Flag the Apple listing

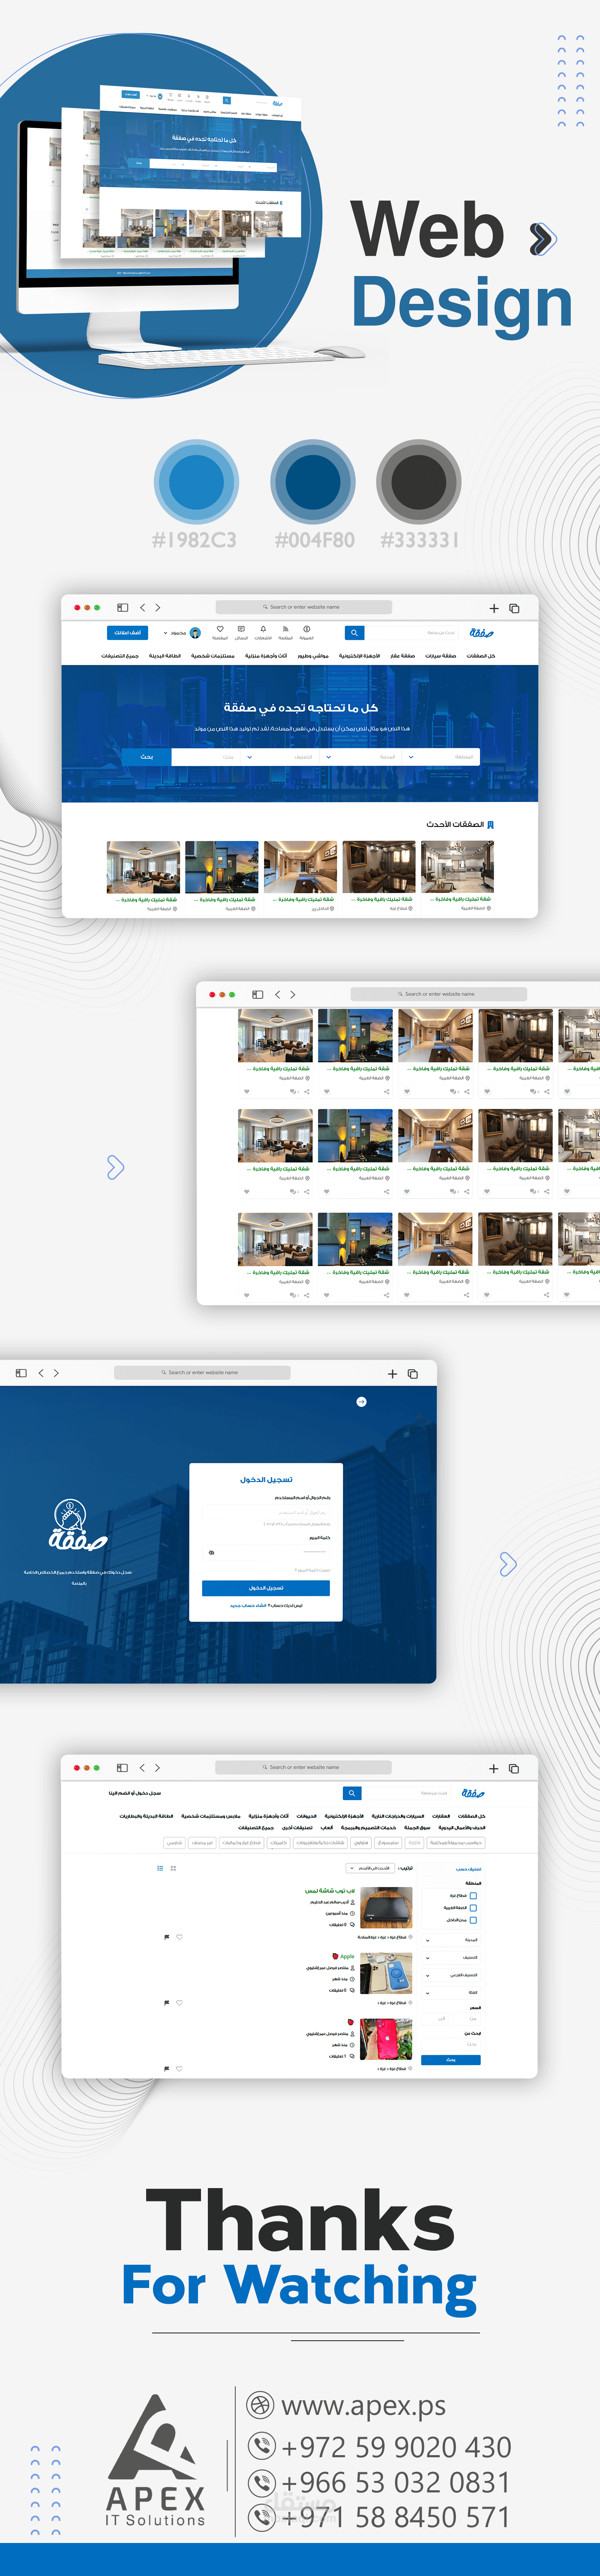point(167,2003)
